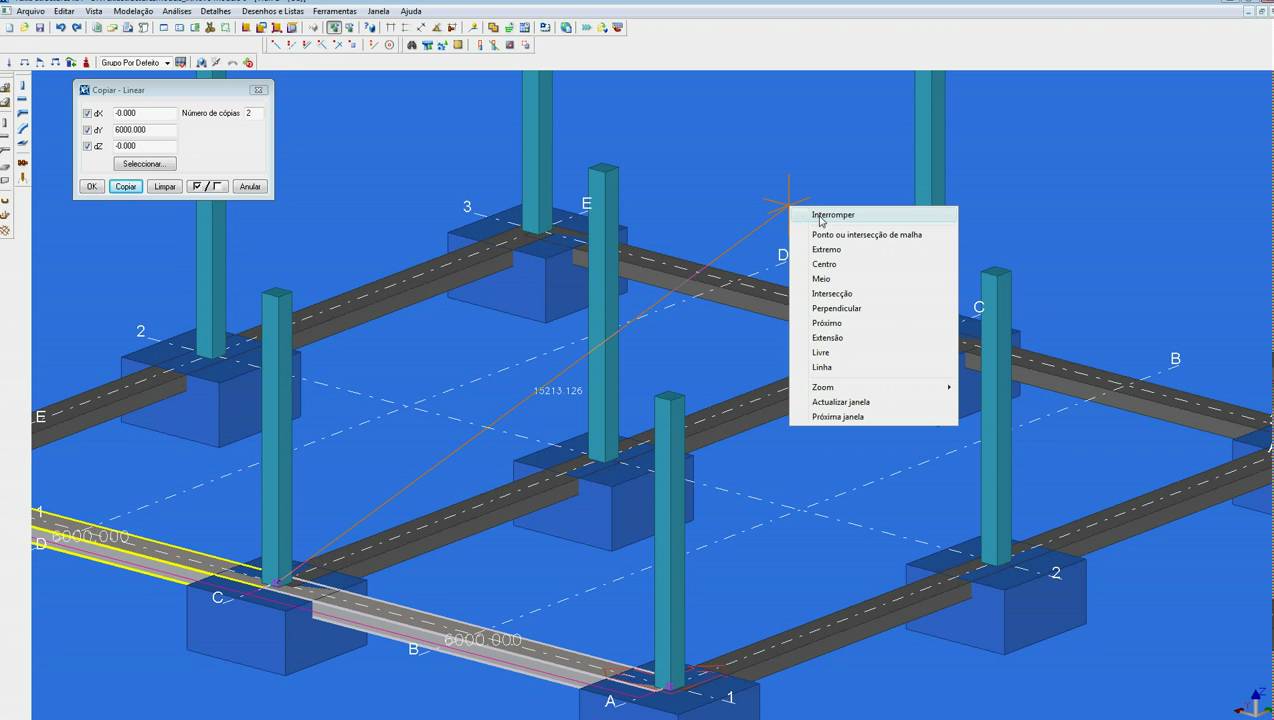Click the binoculars icon in the snap toolbar
This screenshot has width=1274, height=720.
pos(412,45)
